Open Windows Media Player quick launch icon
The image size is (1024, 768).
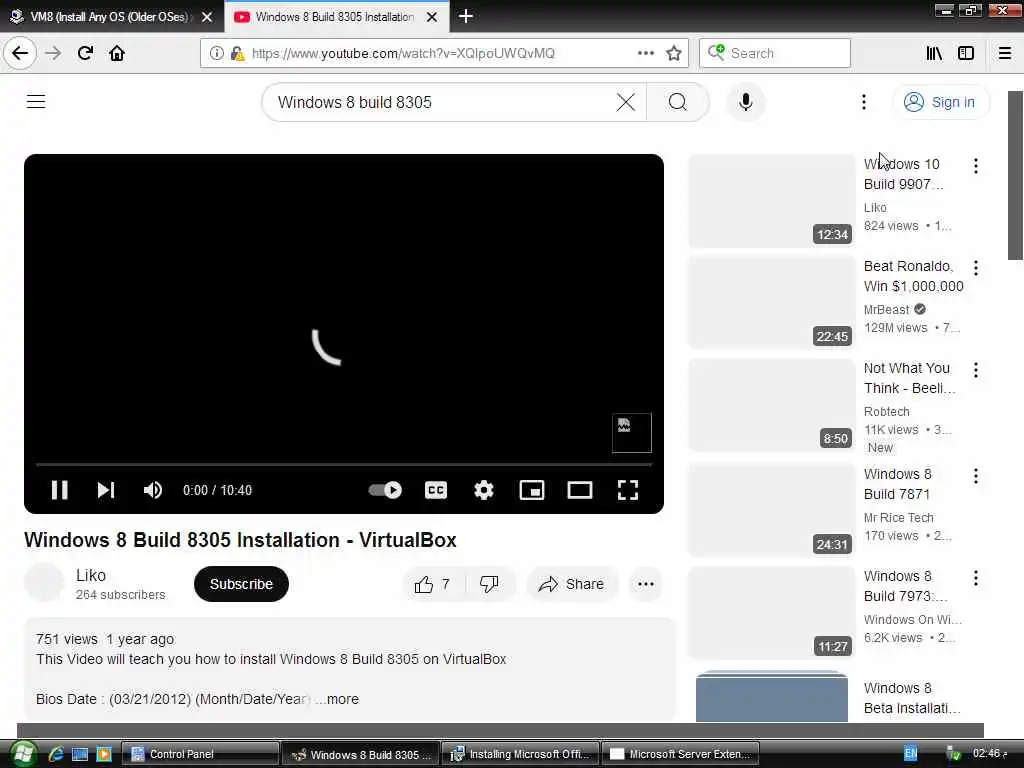[x=103, y=754]
